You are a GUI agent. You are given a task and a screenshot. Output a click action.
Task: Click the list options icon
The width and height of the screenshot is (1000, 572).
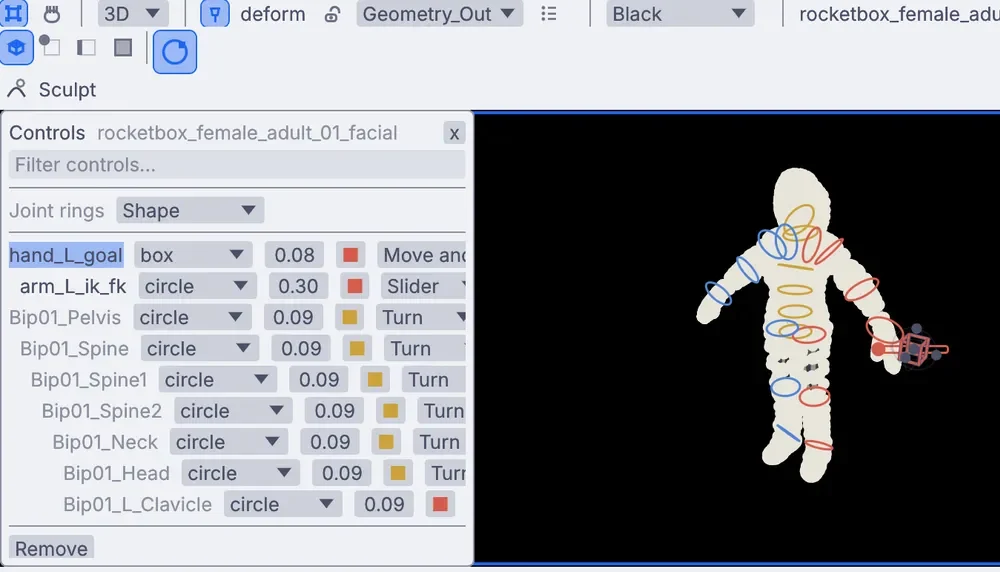pos(548,14)
